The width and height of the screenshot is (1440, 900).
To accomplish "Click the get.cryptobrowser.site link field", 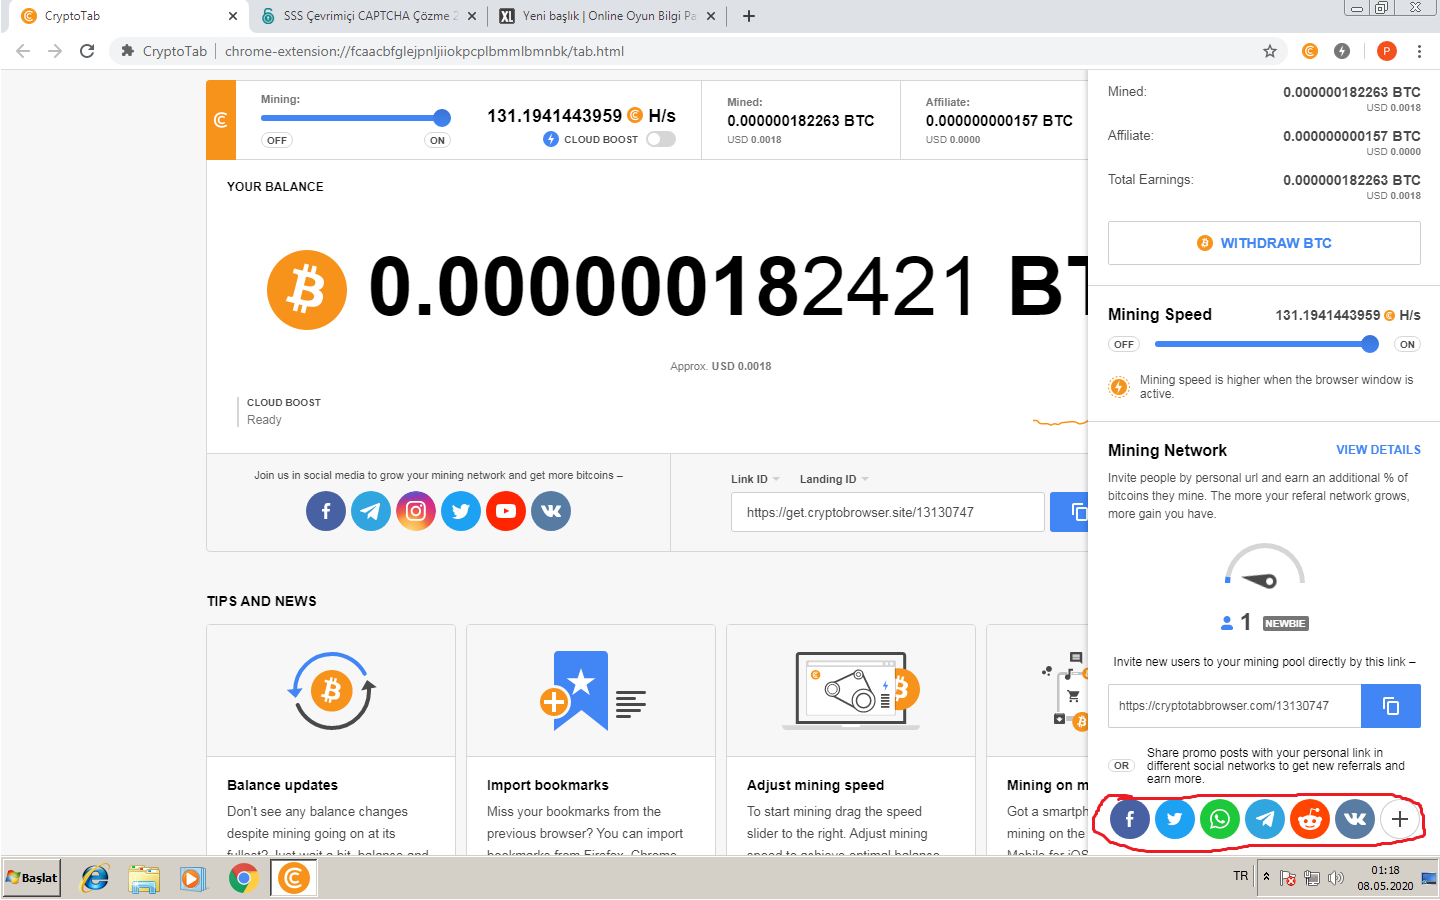I will click(x=888, y=512).
